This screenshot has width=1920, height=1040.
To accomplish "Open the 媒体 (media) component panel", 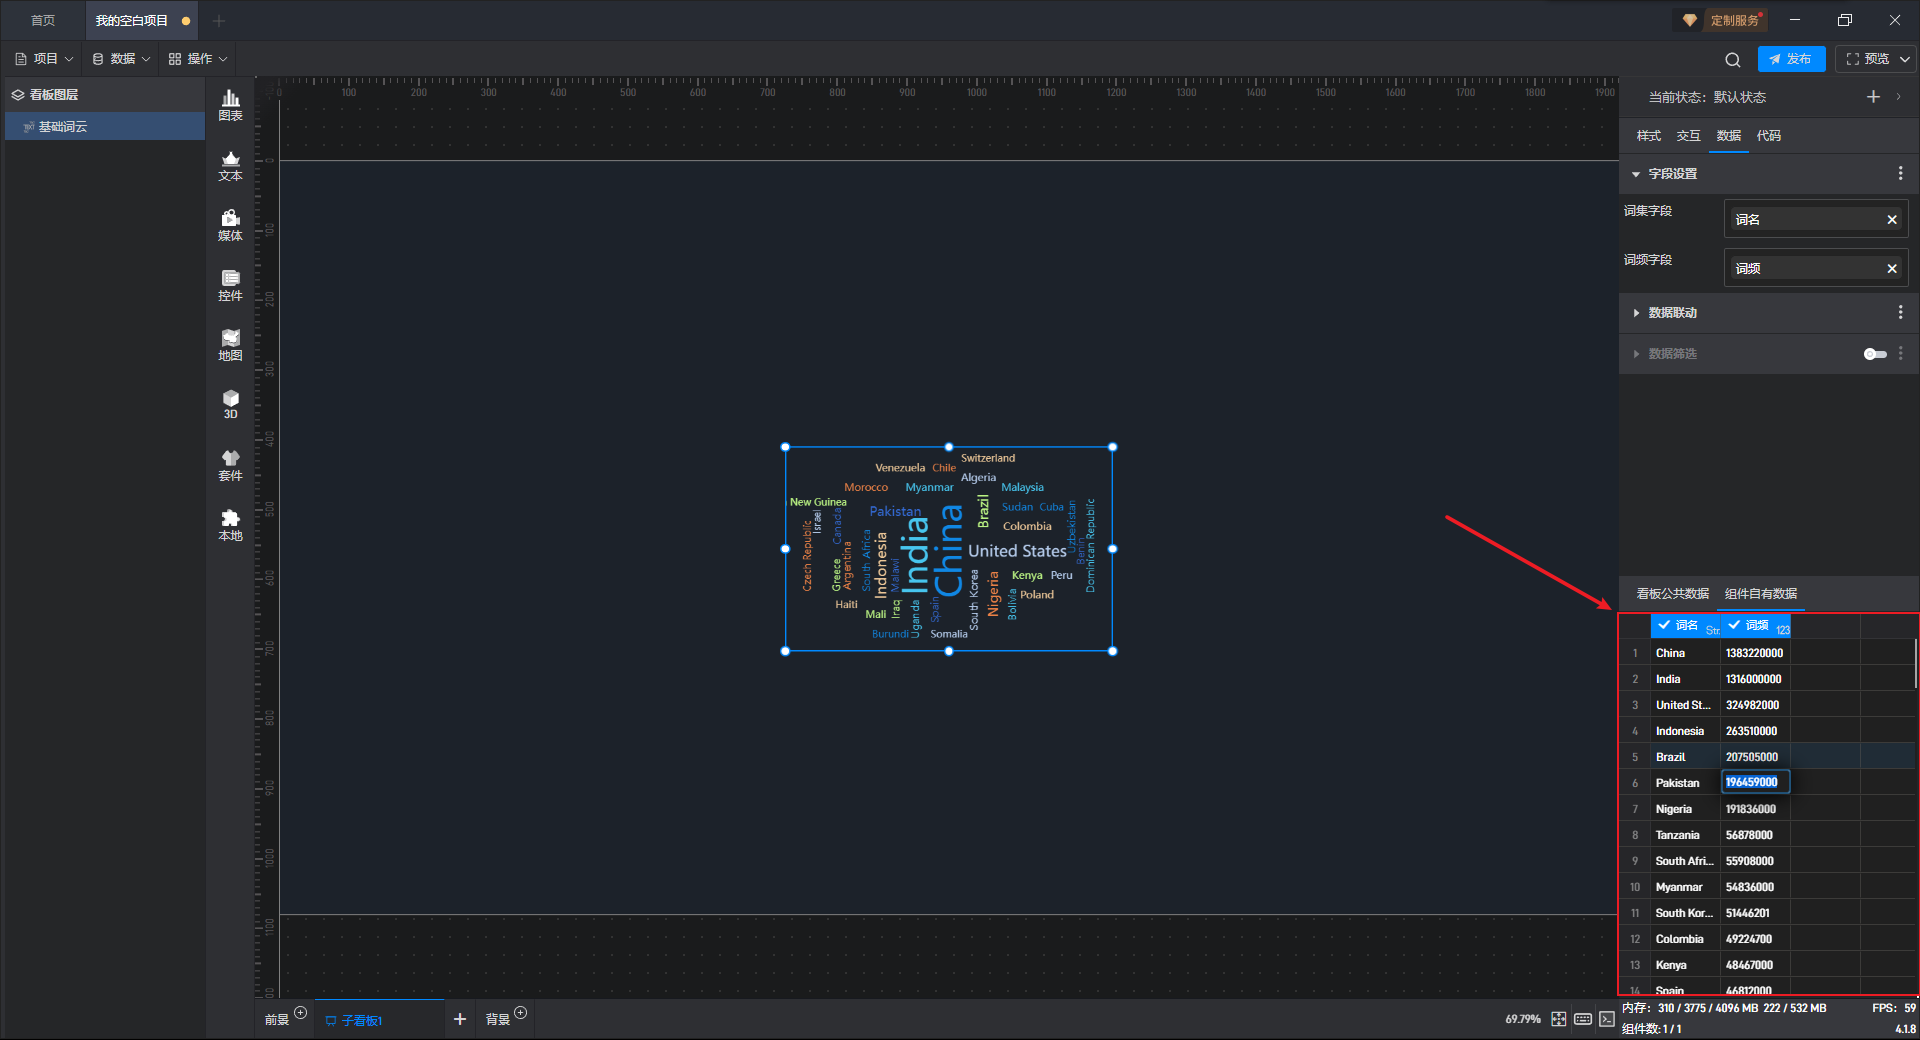I will (x=230, y=225).
